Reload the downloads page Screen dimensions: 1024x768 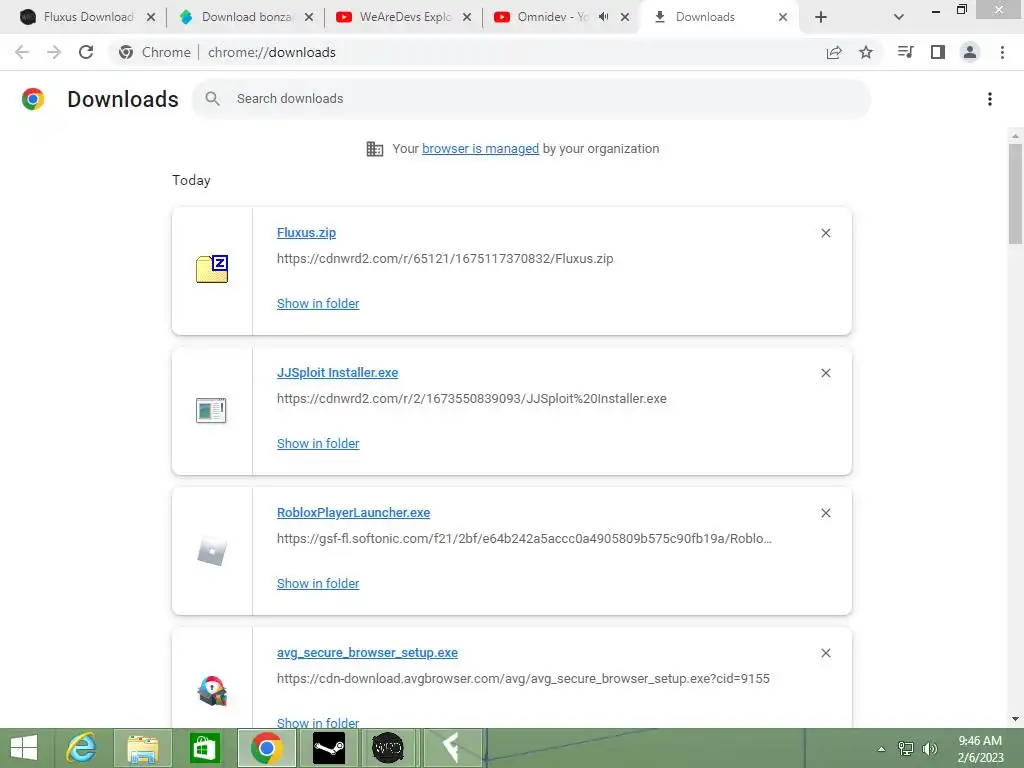pyautogui.click(x=86, y=52)
